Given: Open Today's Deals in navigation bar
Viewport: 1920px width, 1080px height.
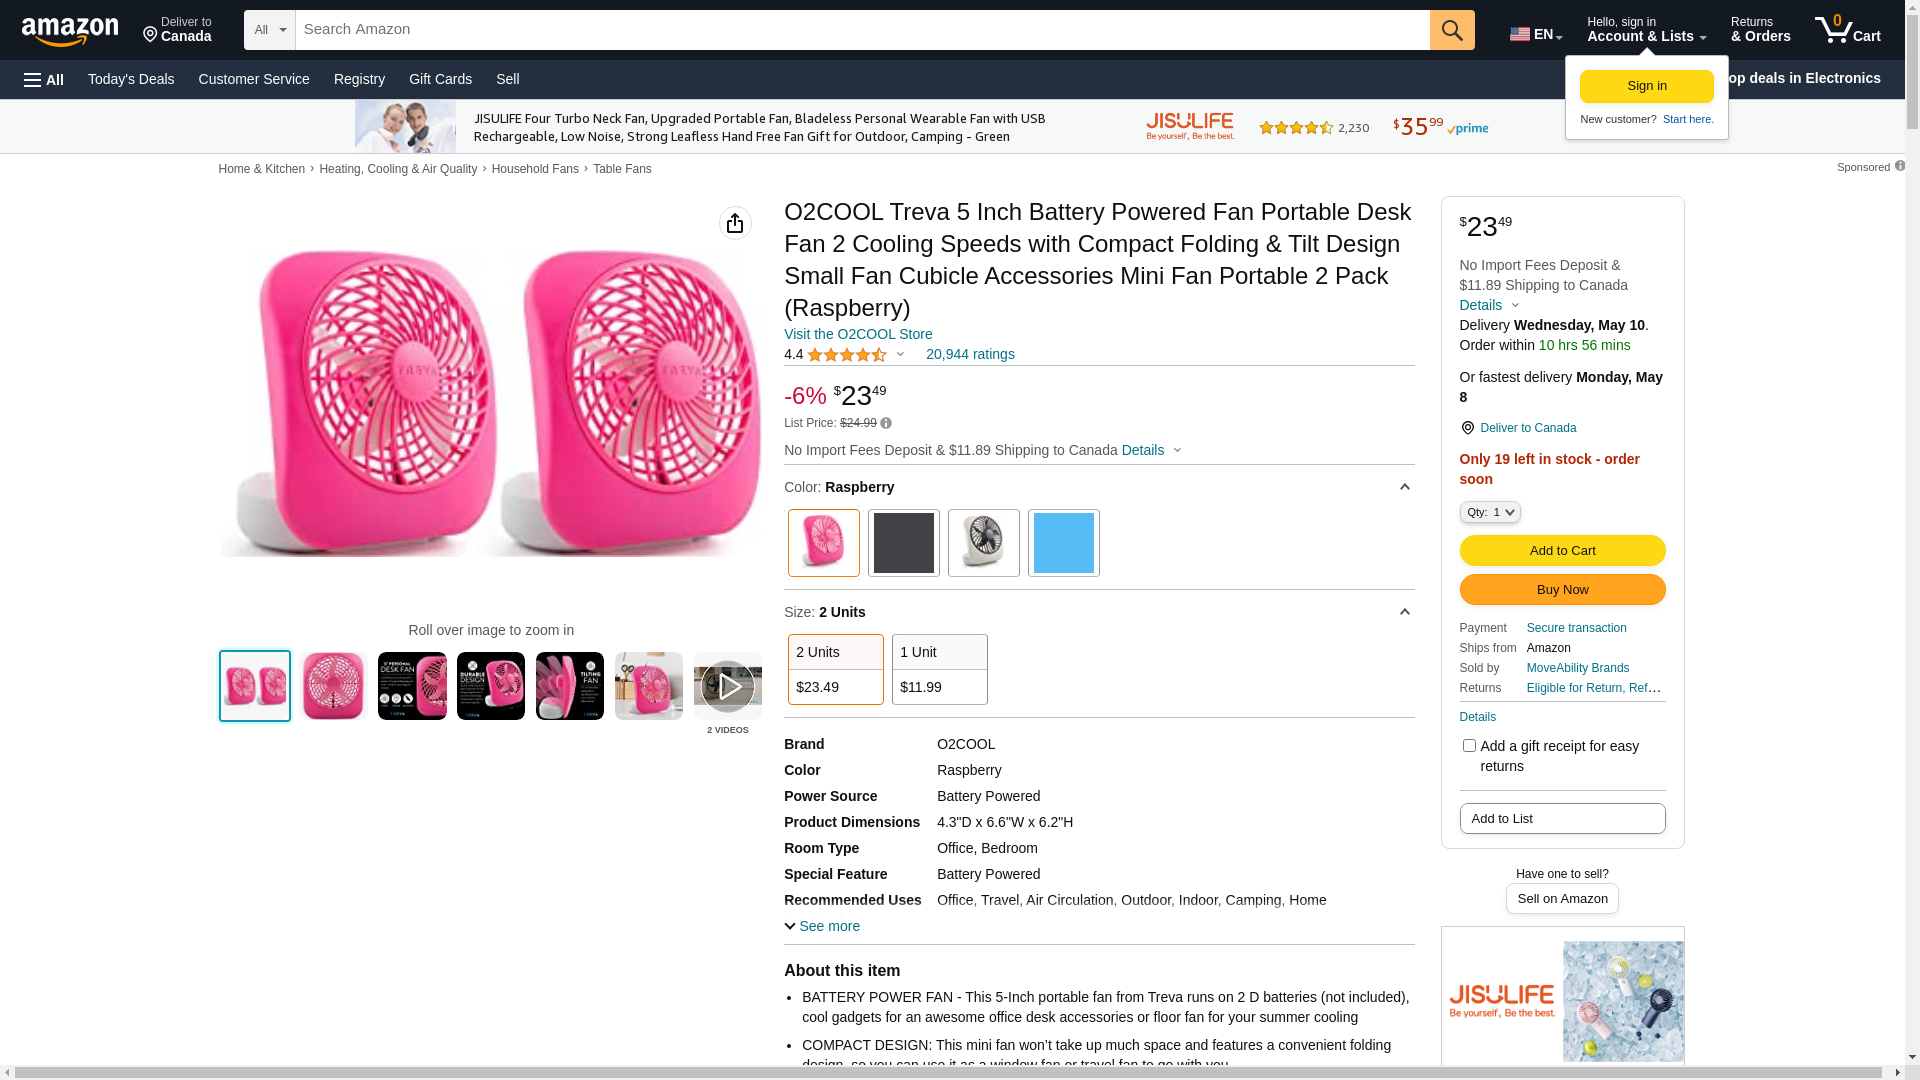Looking at the screenshot, I should tap(131, 79).
